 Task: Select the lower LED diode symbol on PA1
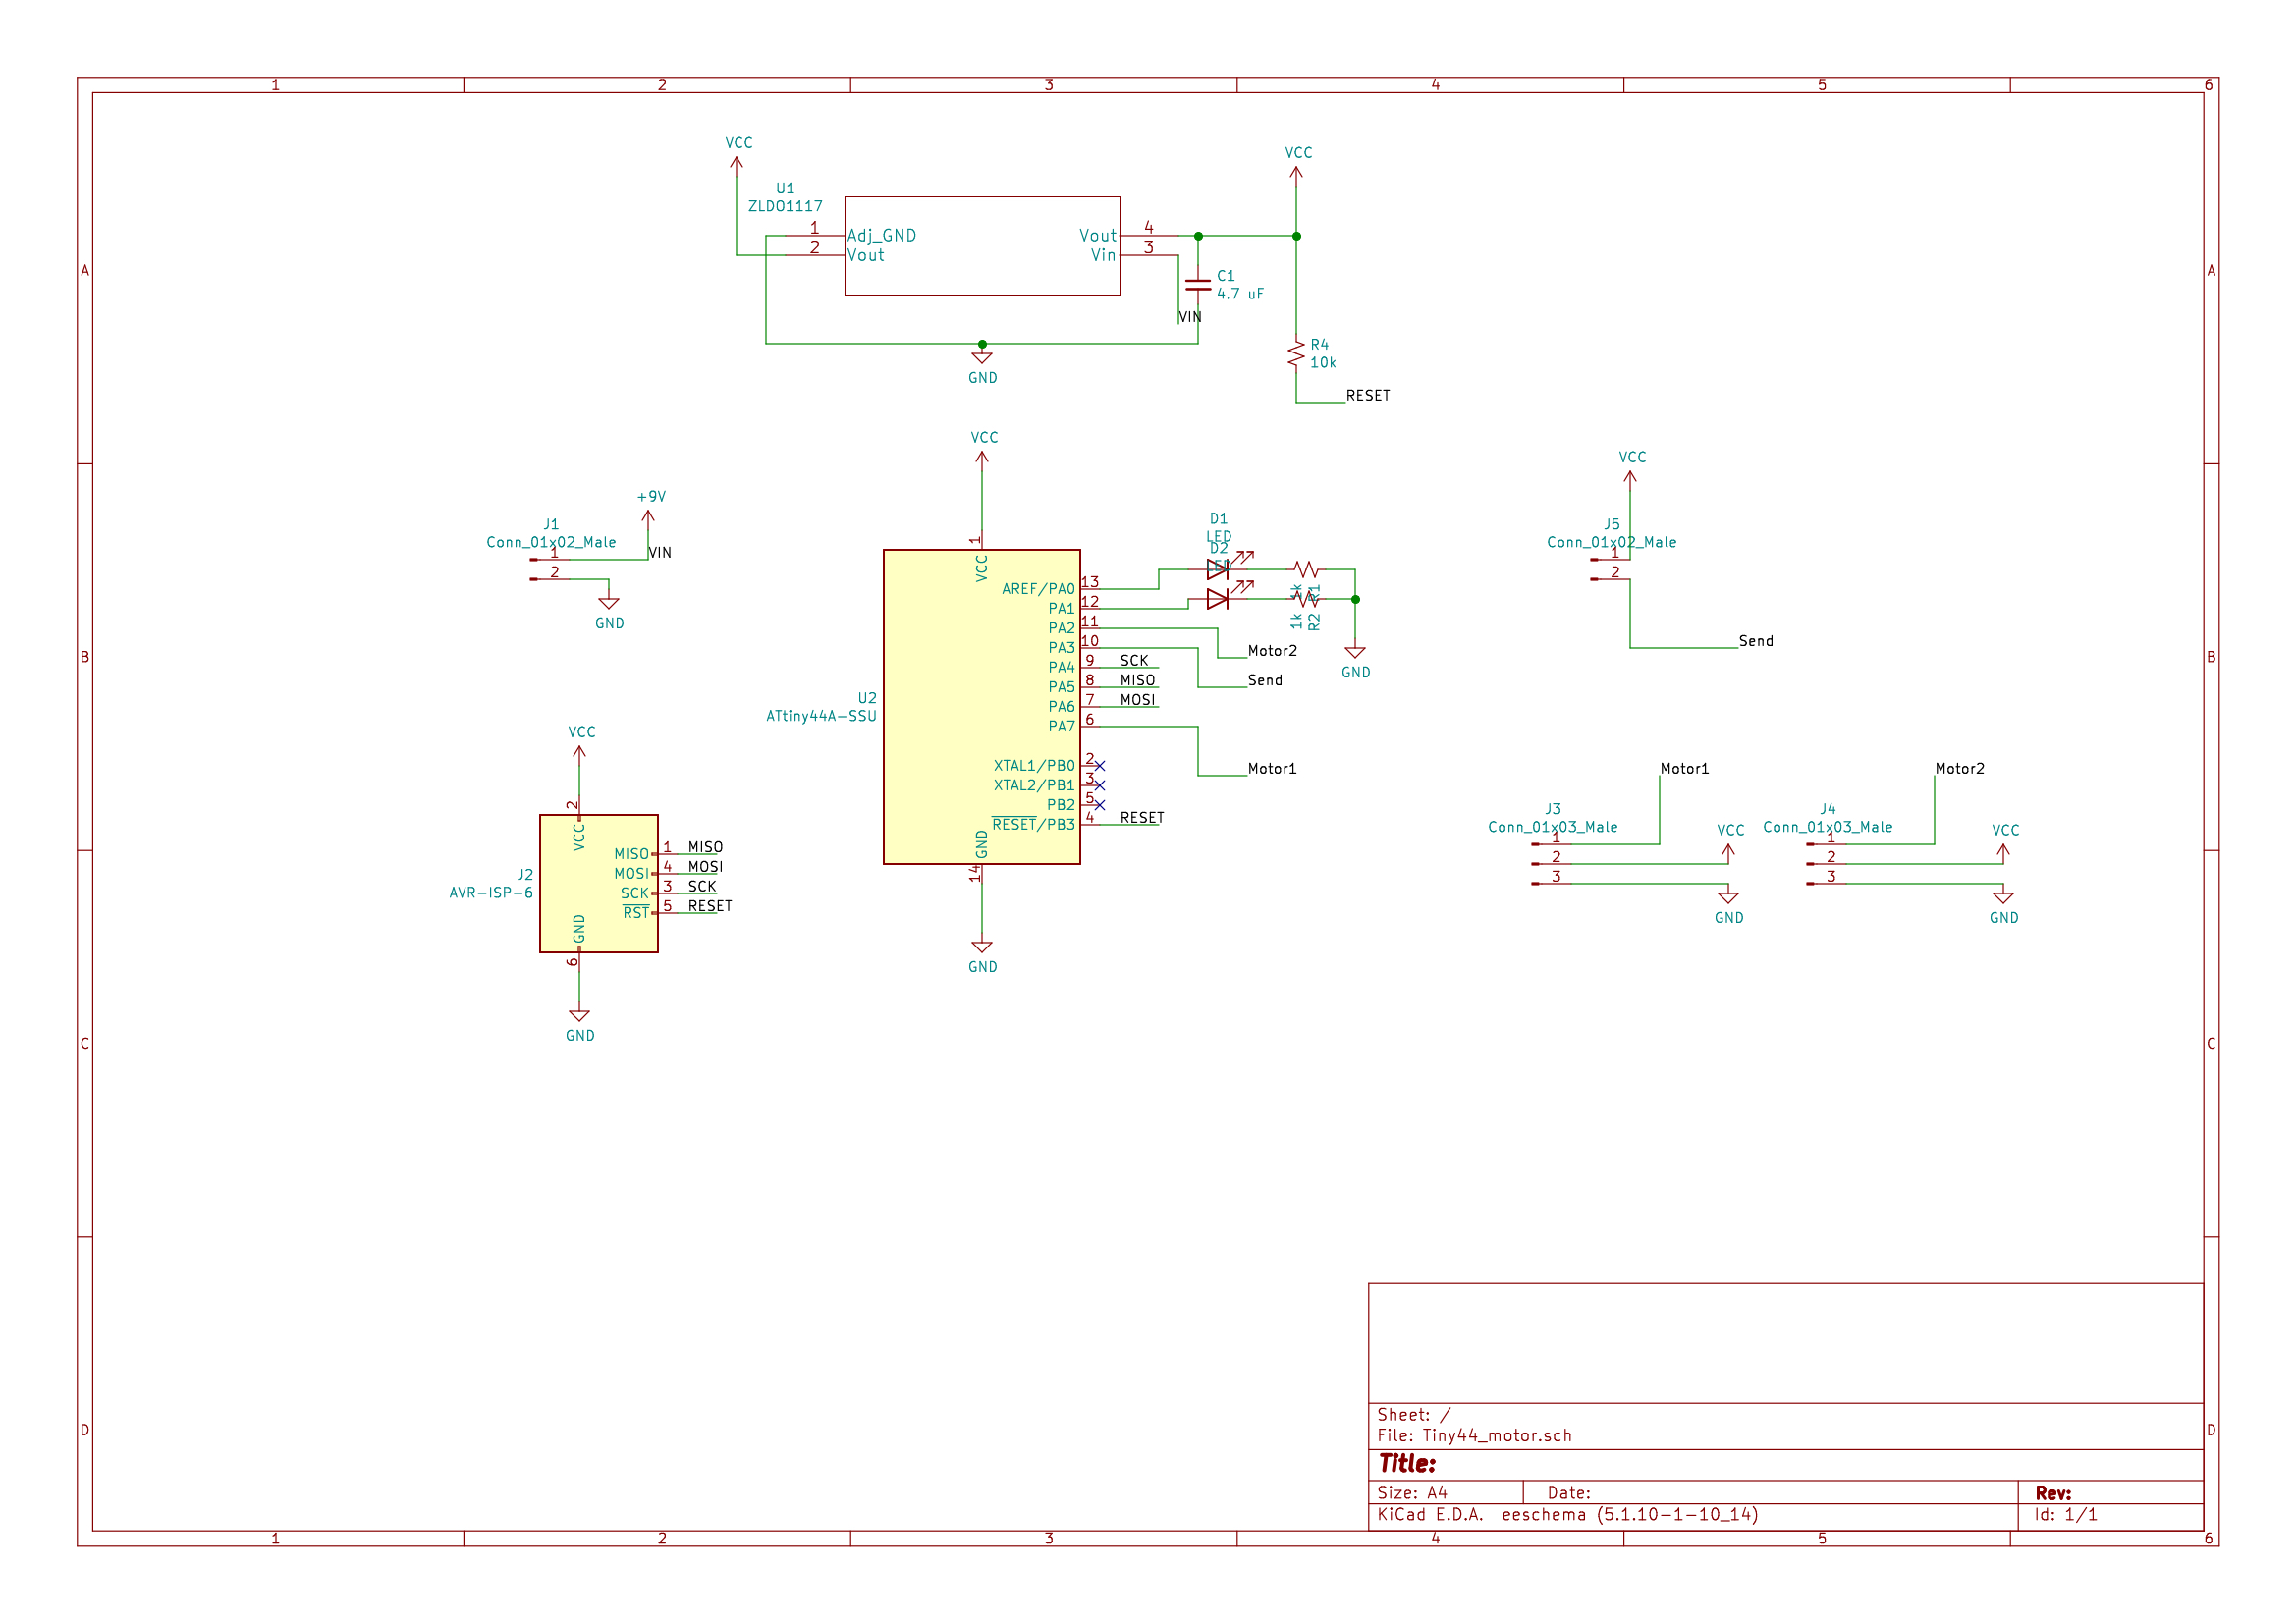(1218, 599)
